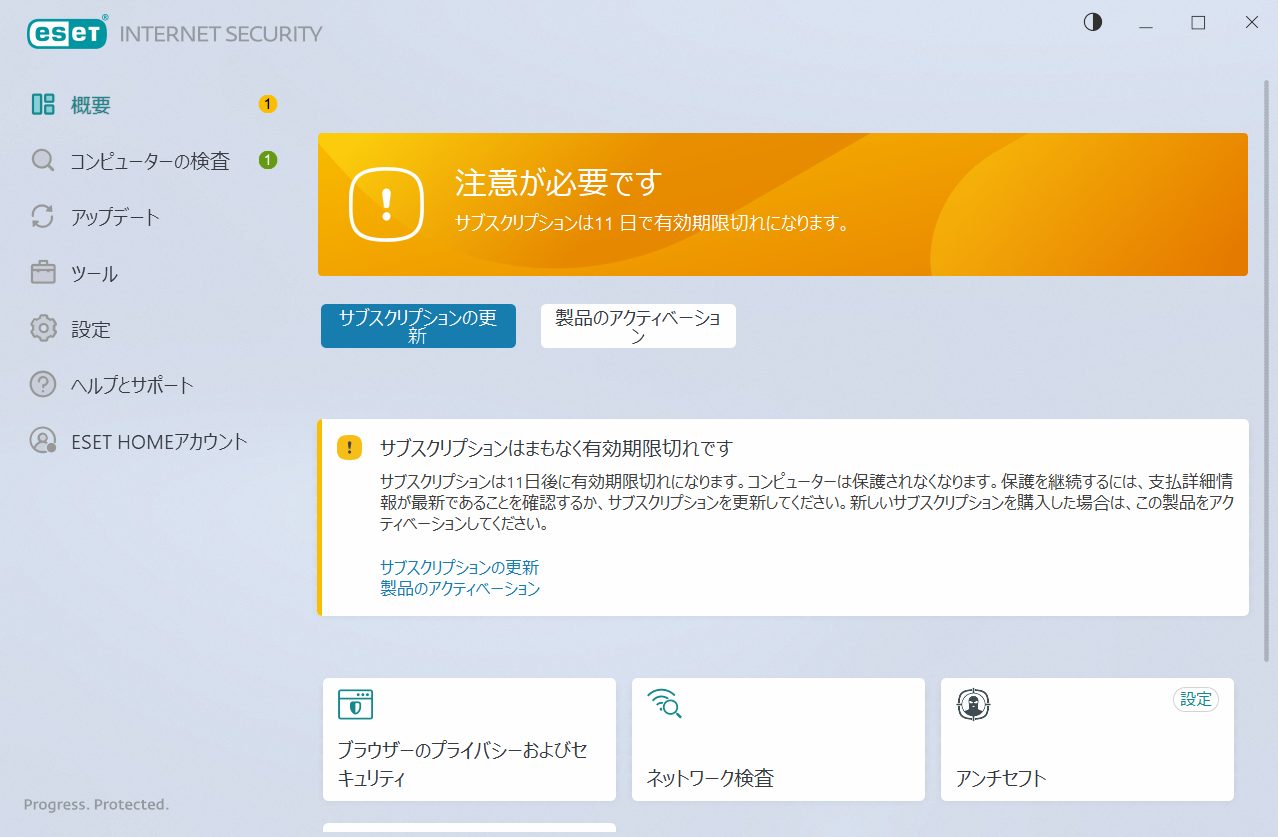The width and height of the screenshot is (1278, 837).
Task: Click the network inspection Wi-Fi icon
Action: click(664, 705)
